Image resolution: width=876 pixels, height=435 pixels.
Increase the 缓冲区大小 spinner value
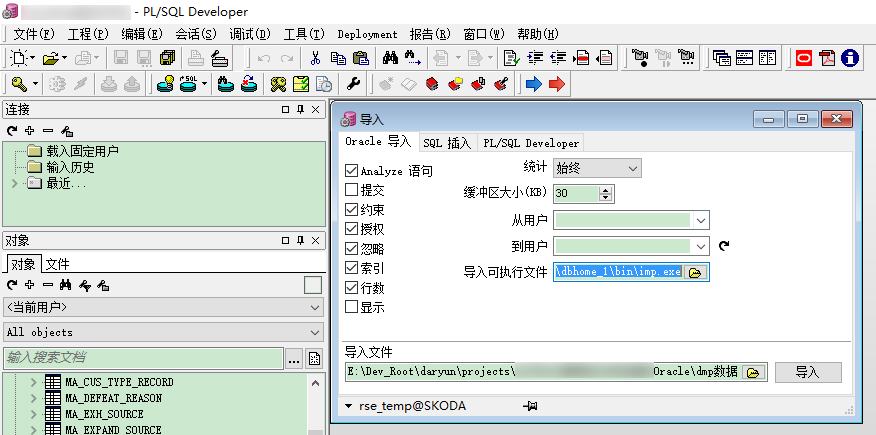tap(606, 190)
